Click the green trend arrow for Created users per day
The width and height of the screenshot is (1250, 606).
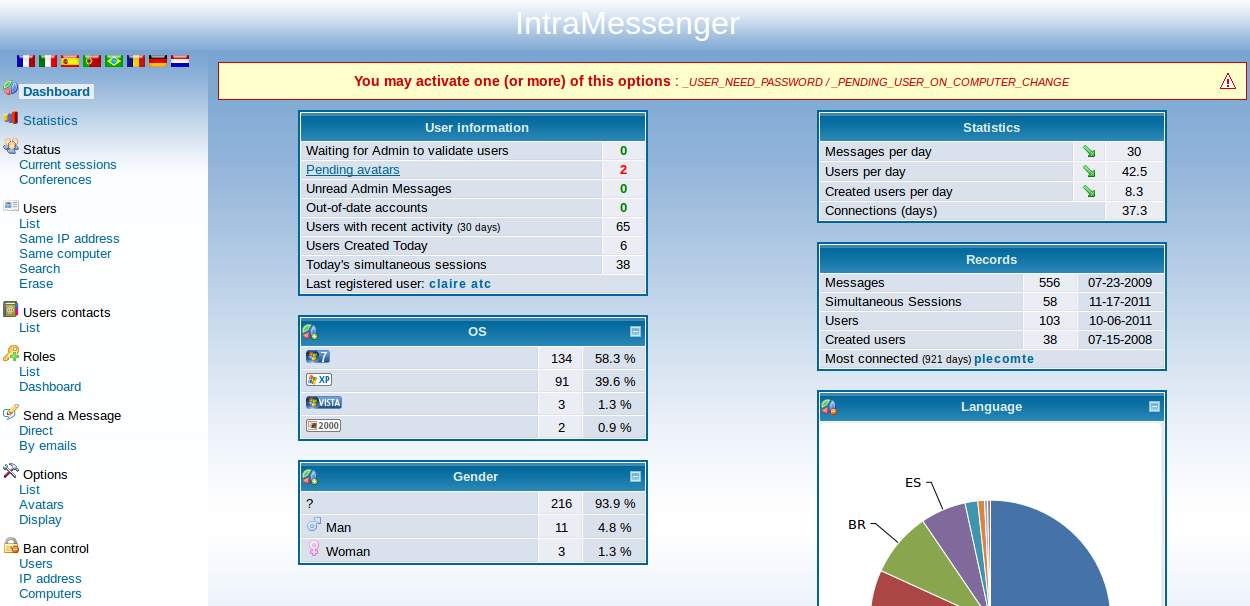tap(1089, 191)
